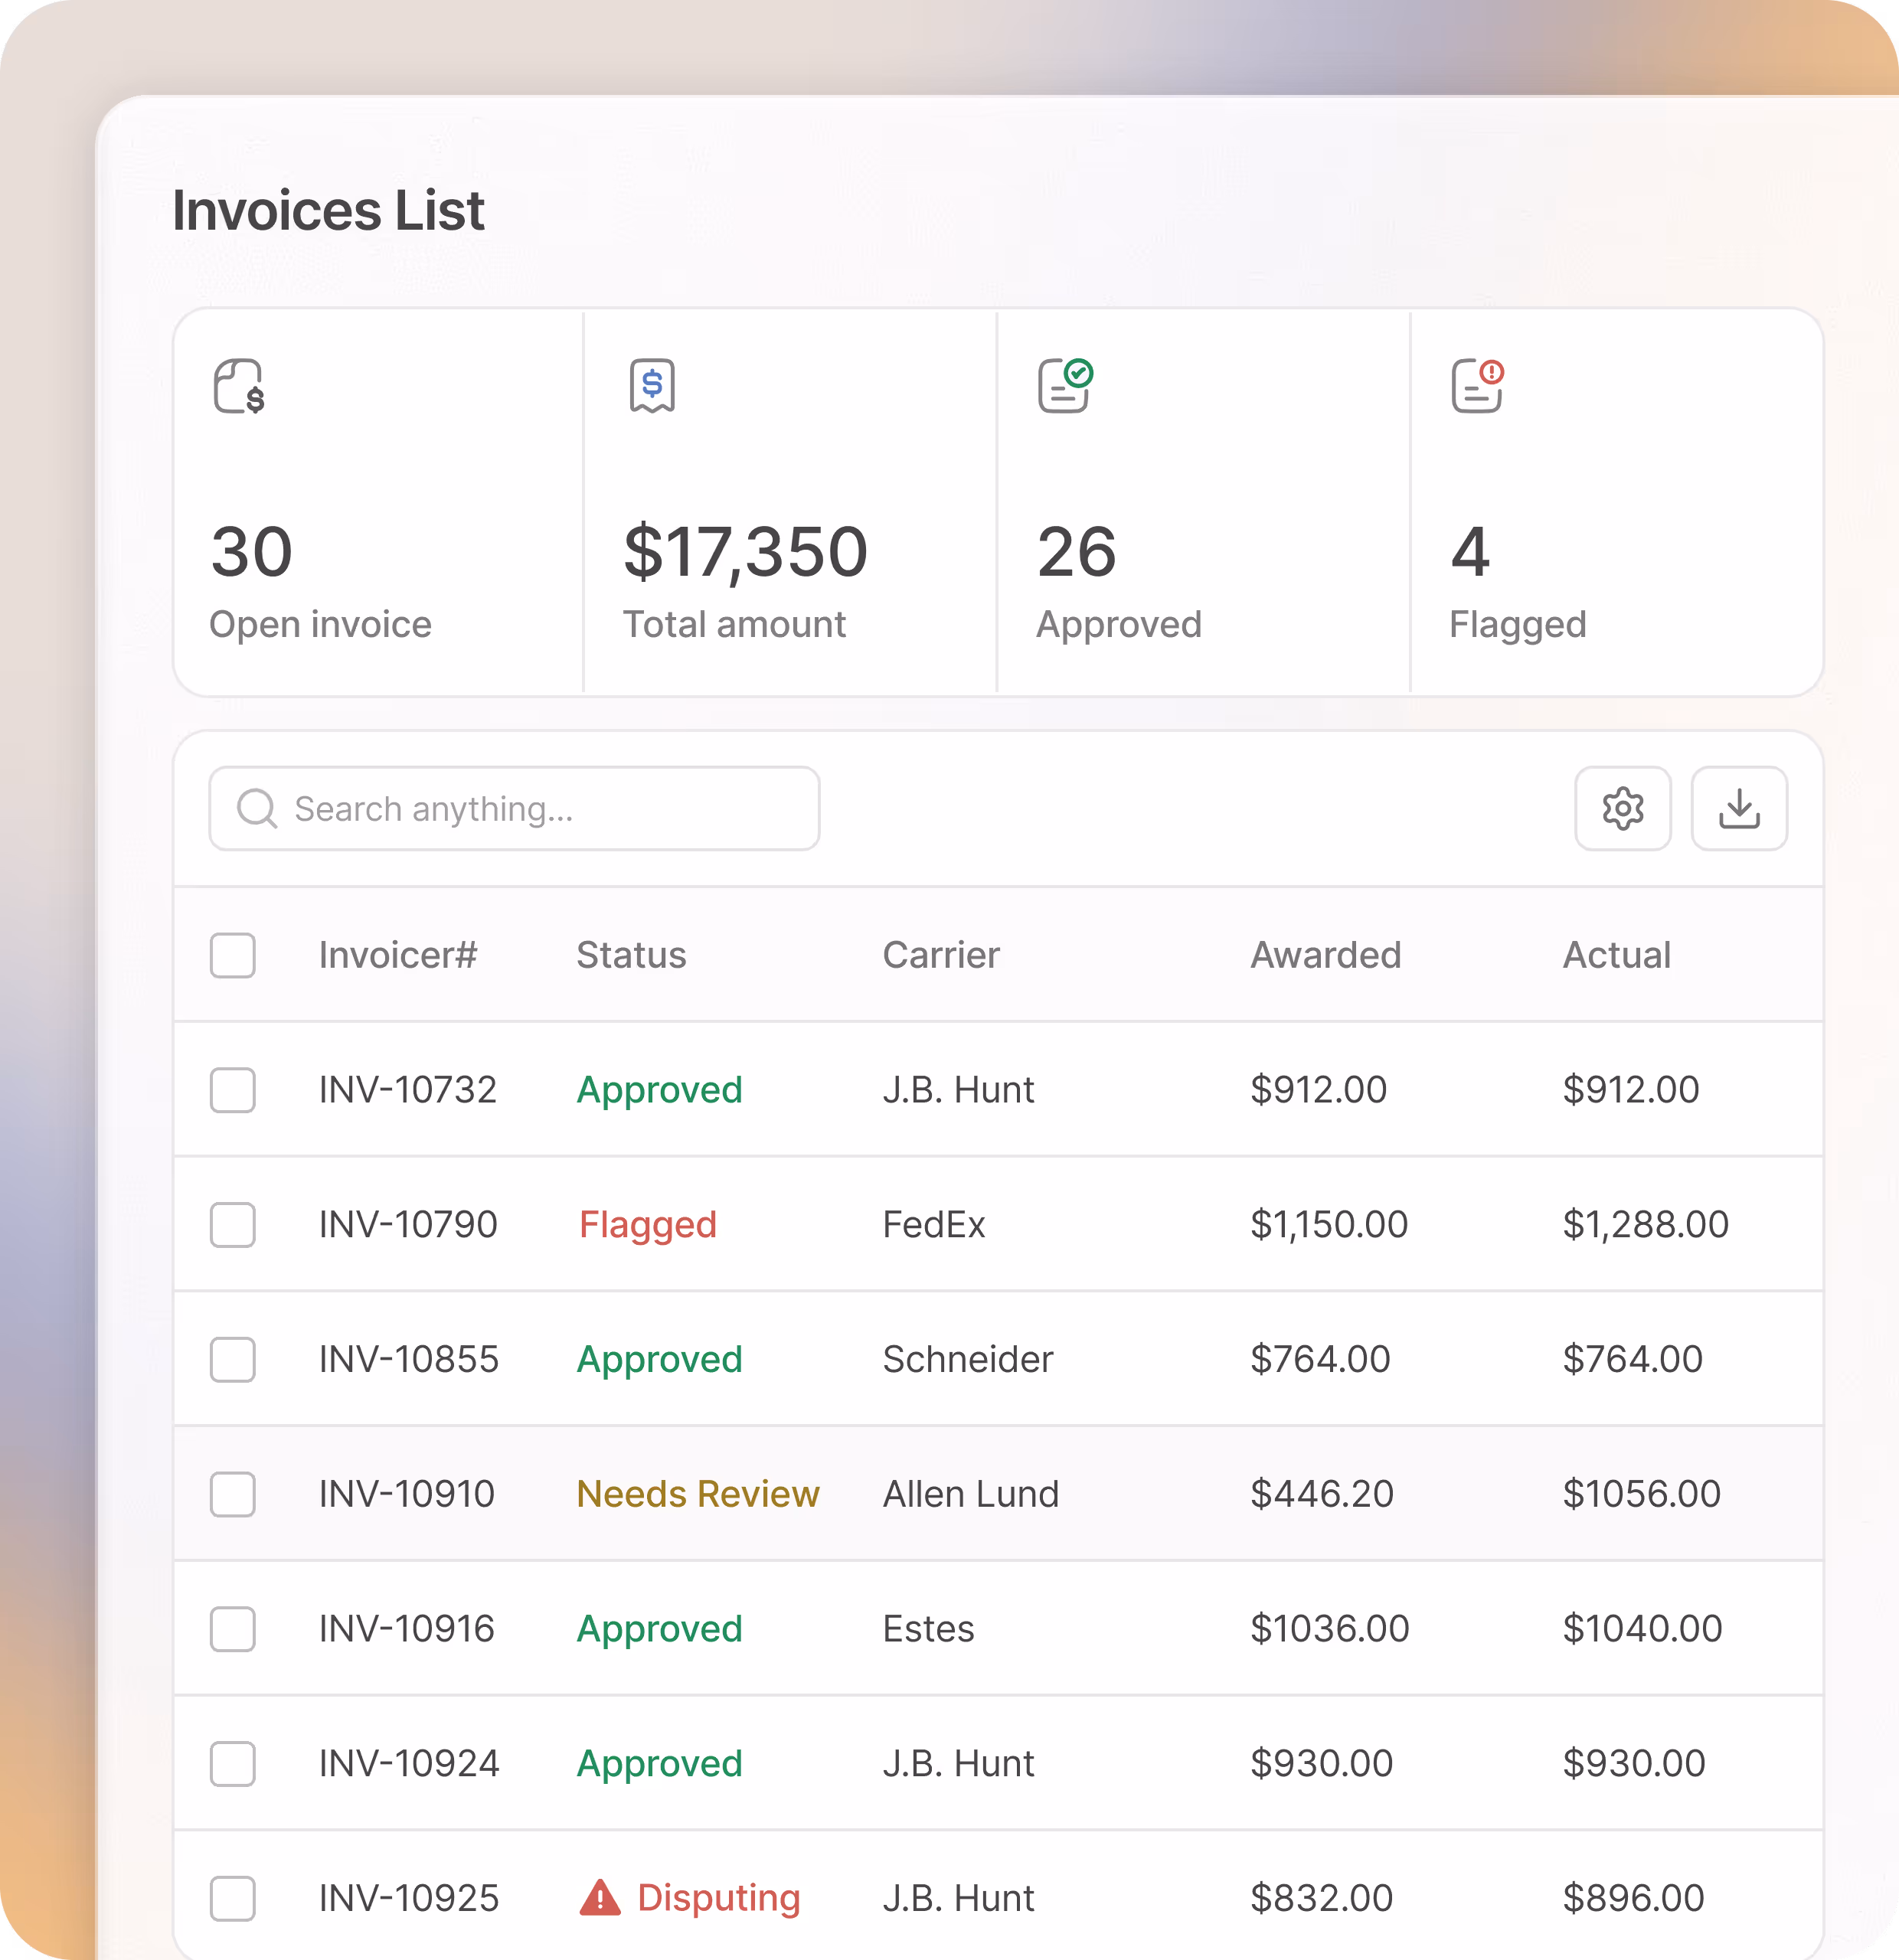Download the invoice list via download icon
Image resolution: width=1899 pixels, height=1960 pixels.
point(1738,808)
